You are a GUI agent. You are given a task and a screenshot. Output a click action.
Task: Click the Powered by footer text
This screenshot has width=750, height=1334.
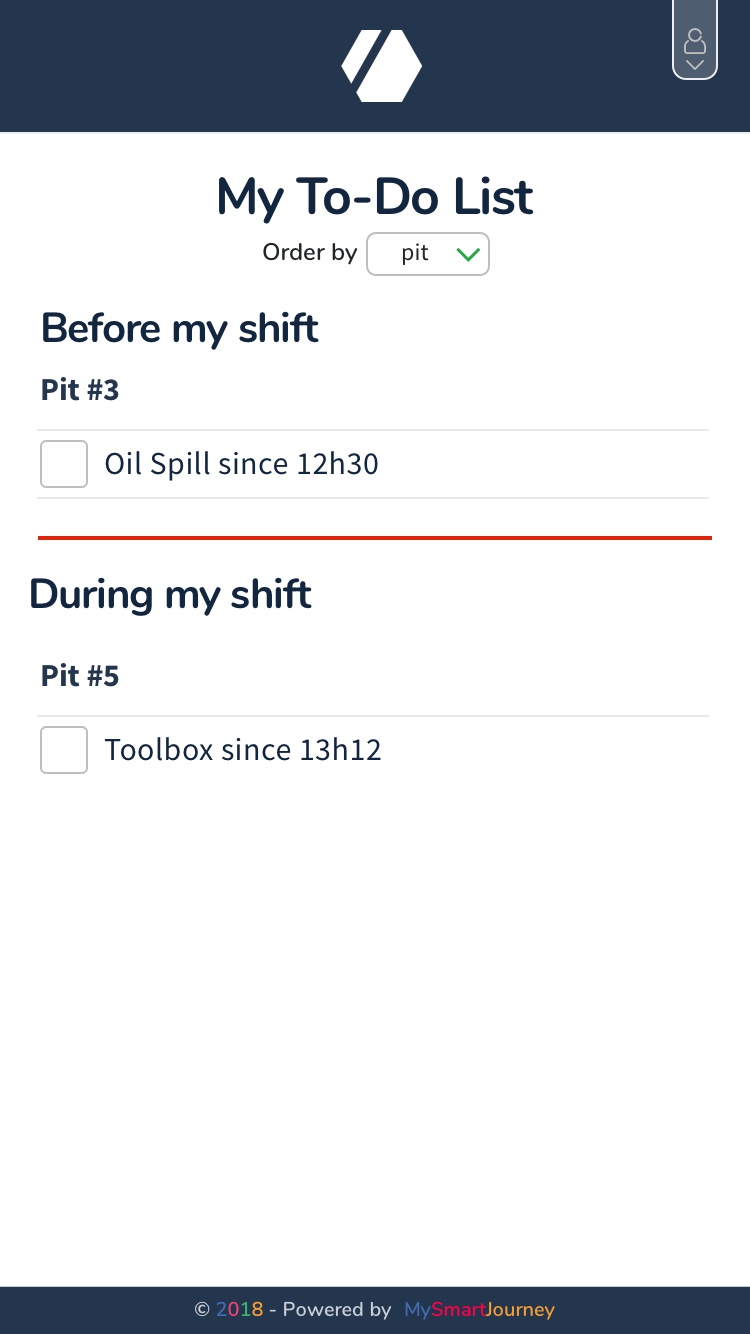[337, 1309]
